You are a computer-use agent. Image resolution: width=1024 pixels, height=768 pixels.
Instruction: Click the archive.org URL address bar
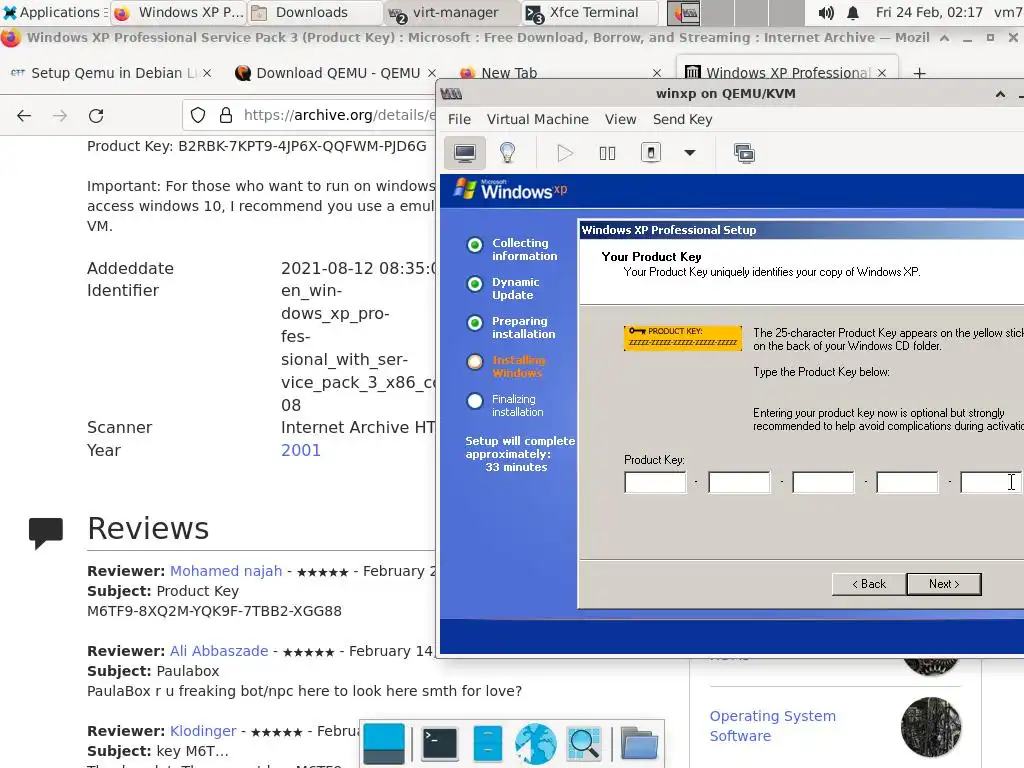[338, 115]
